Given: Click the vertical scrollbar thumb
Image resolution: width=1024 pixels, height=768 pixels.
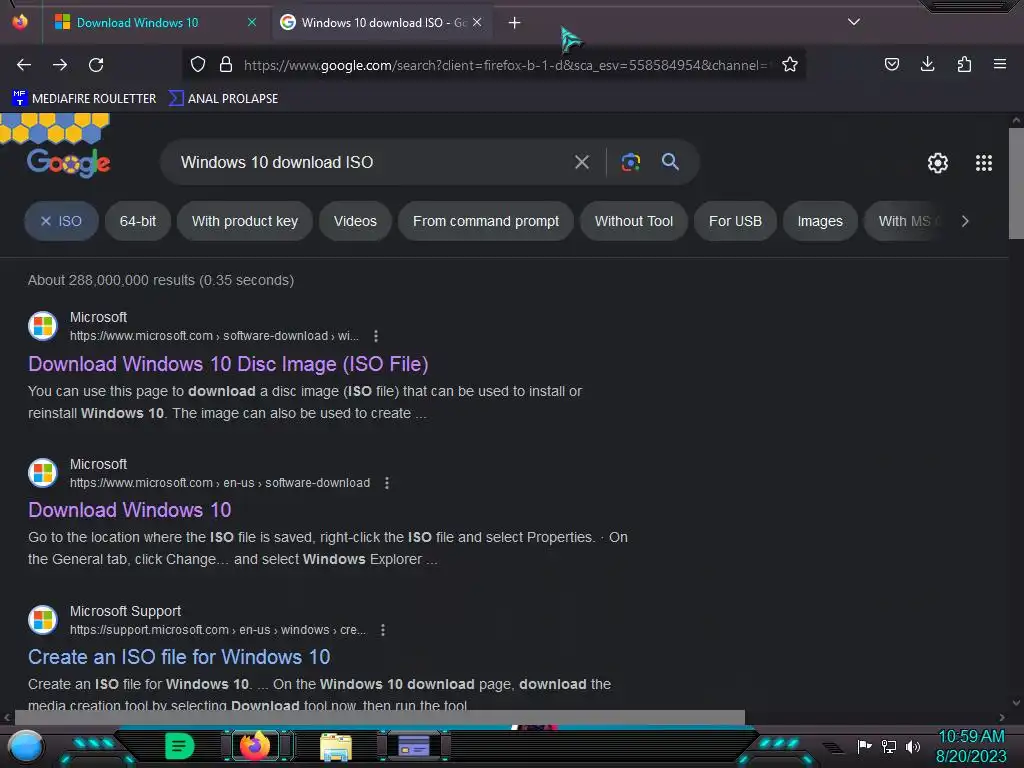Looking at the screenshot, I should (1016, 184).
